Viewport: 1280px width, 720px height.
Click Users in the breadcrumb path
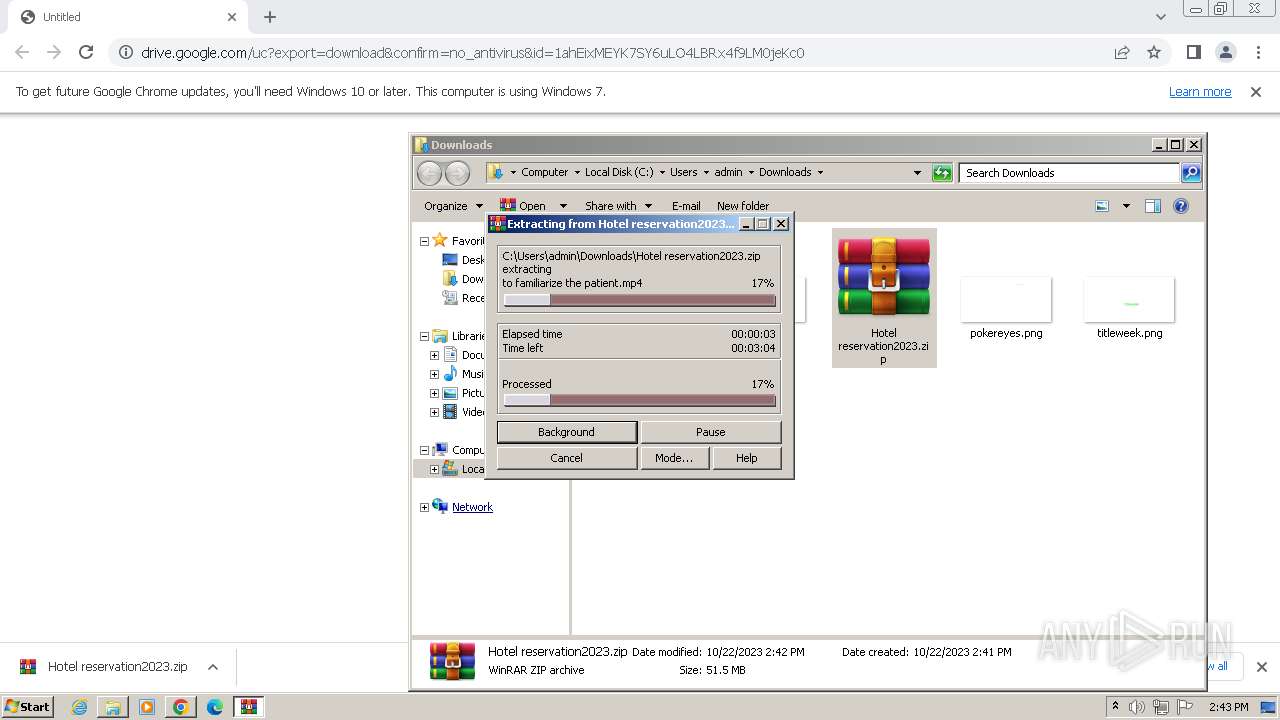pos(683,172)
